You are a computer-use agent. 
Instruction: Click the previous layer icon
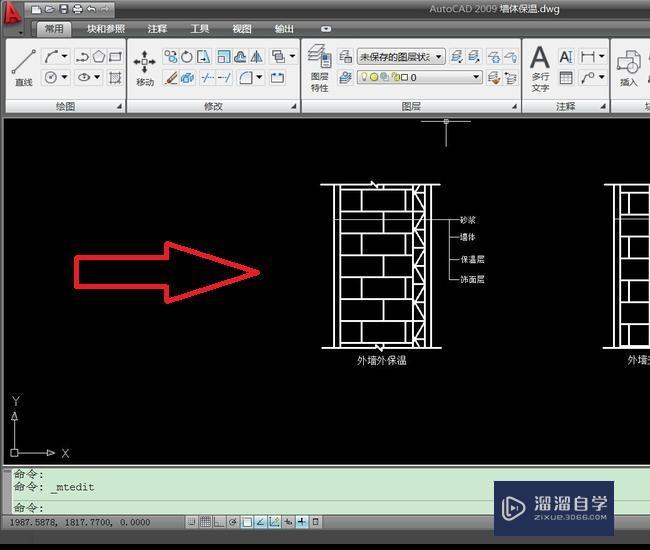pos(511,78)
